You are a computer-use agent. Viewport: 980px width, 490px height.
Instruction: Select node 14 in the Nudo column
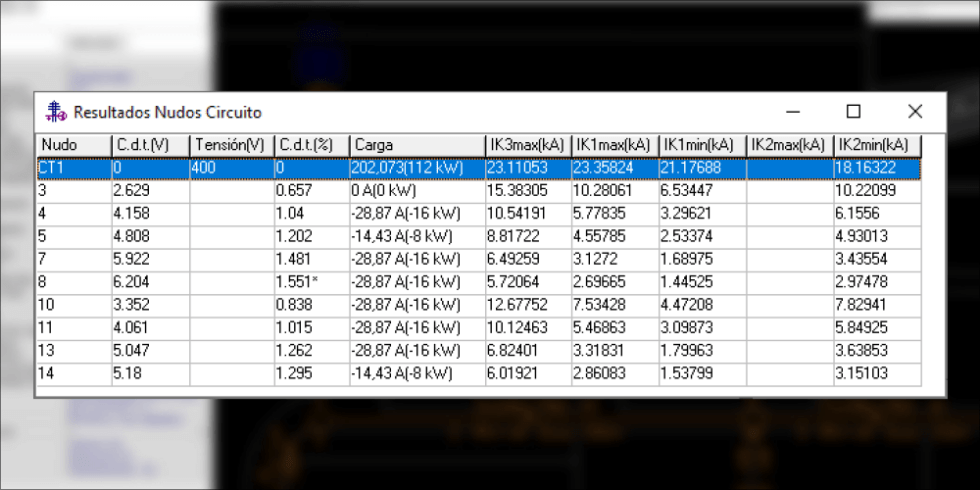pos(73,373)
